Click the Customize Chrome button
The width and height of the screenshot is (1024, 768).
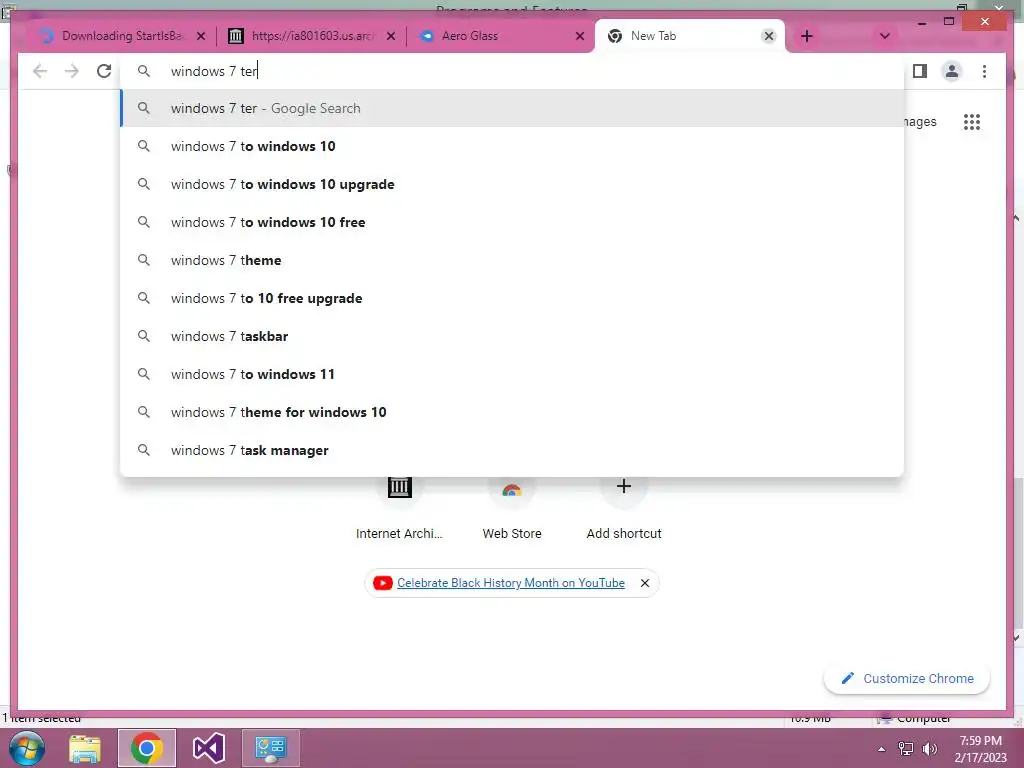(x=907, y=679)
